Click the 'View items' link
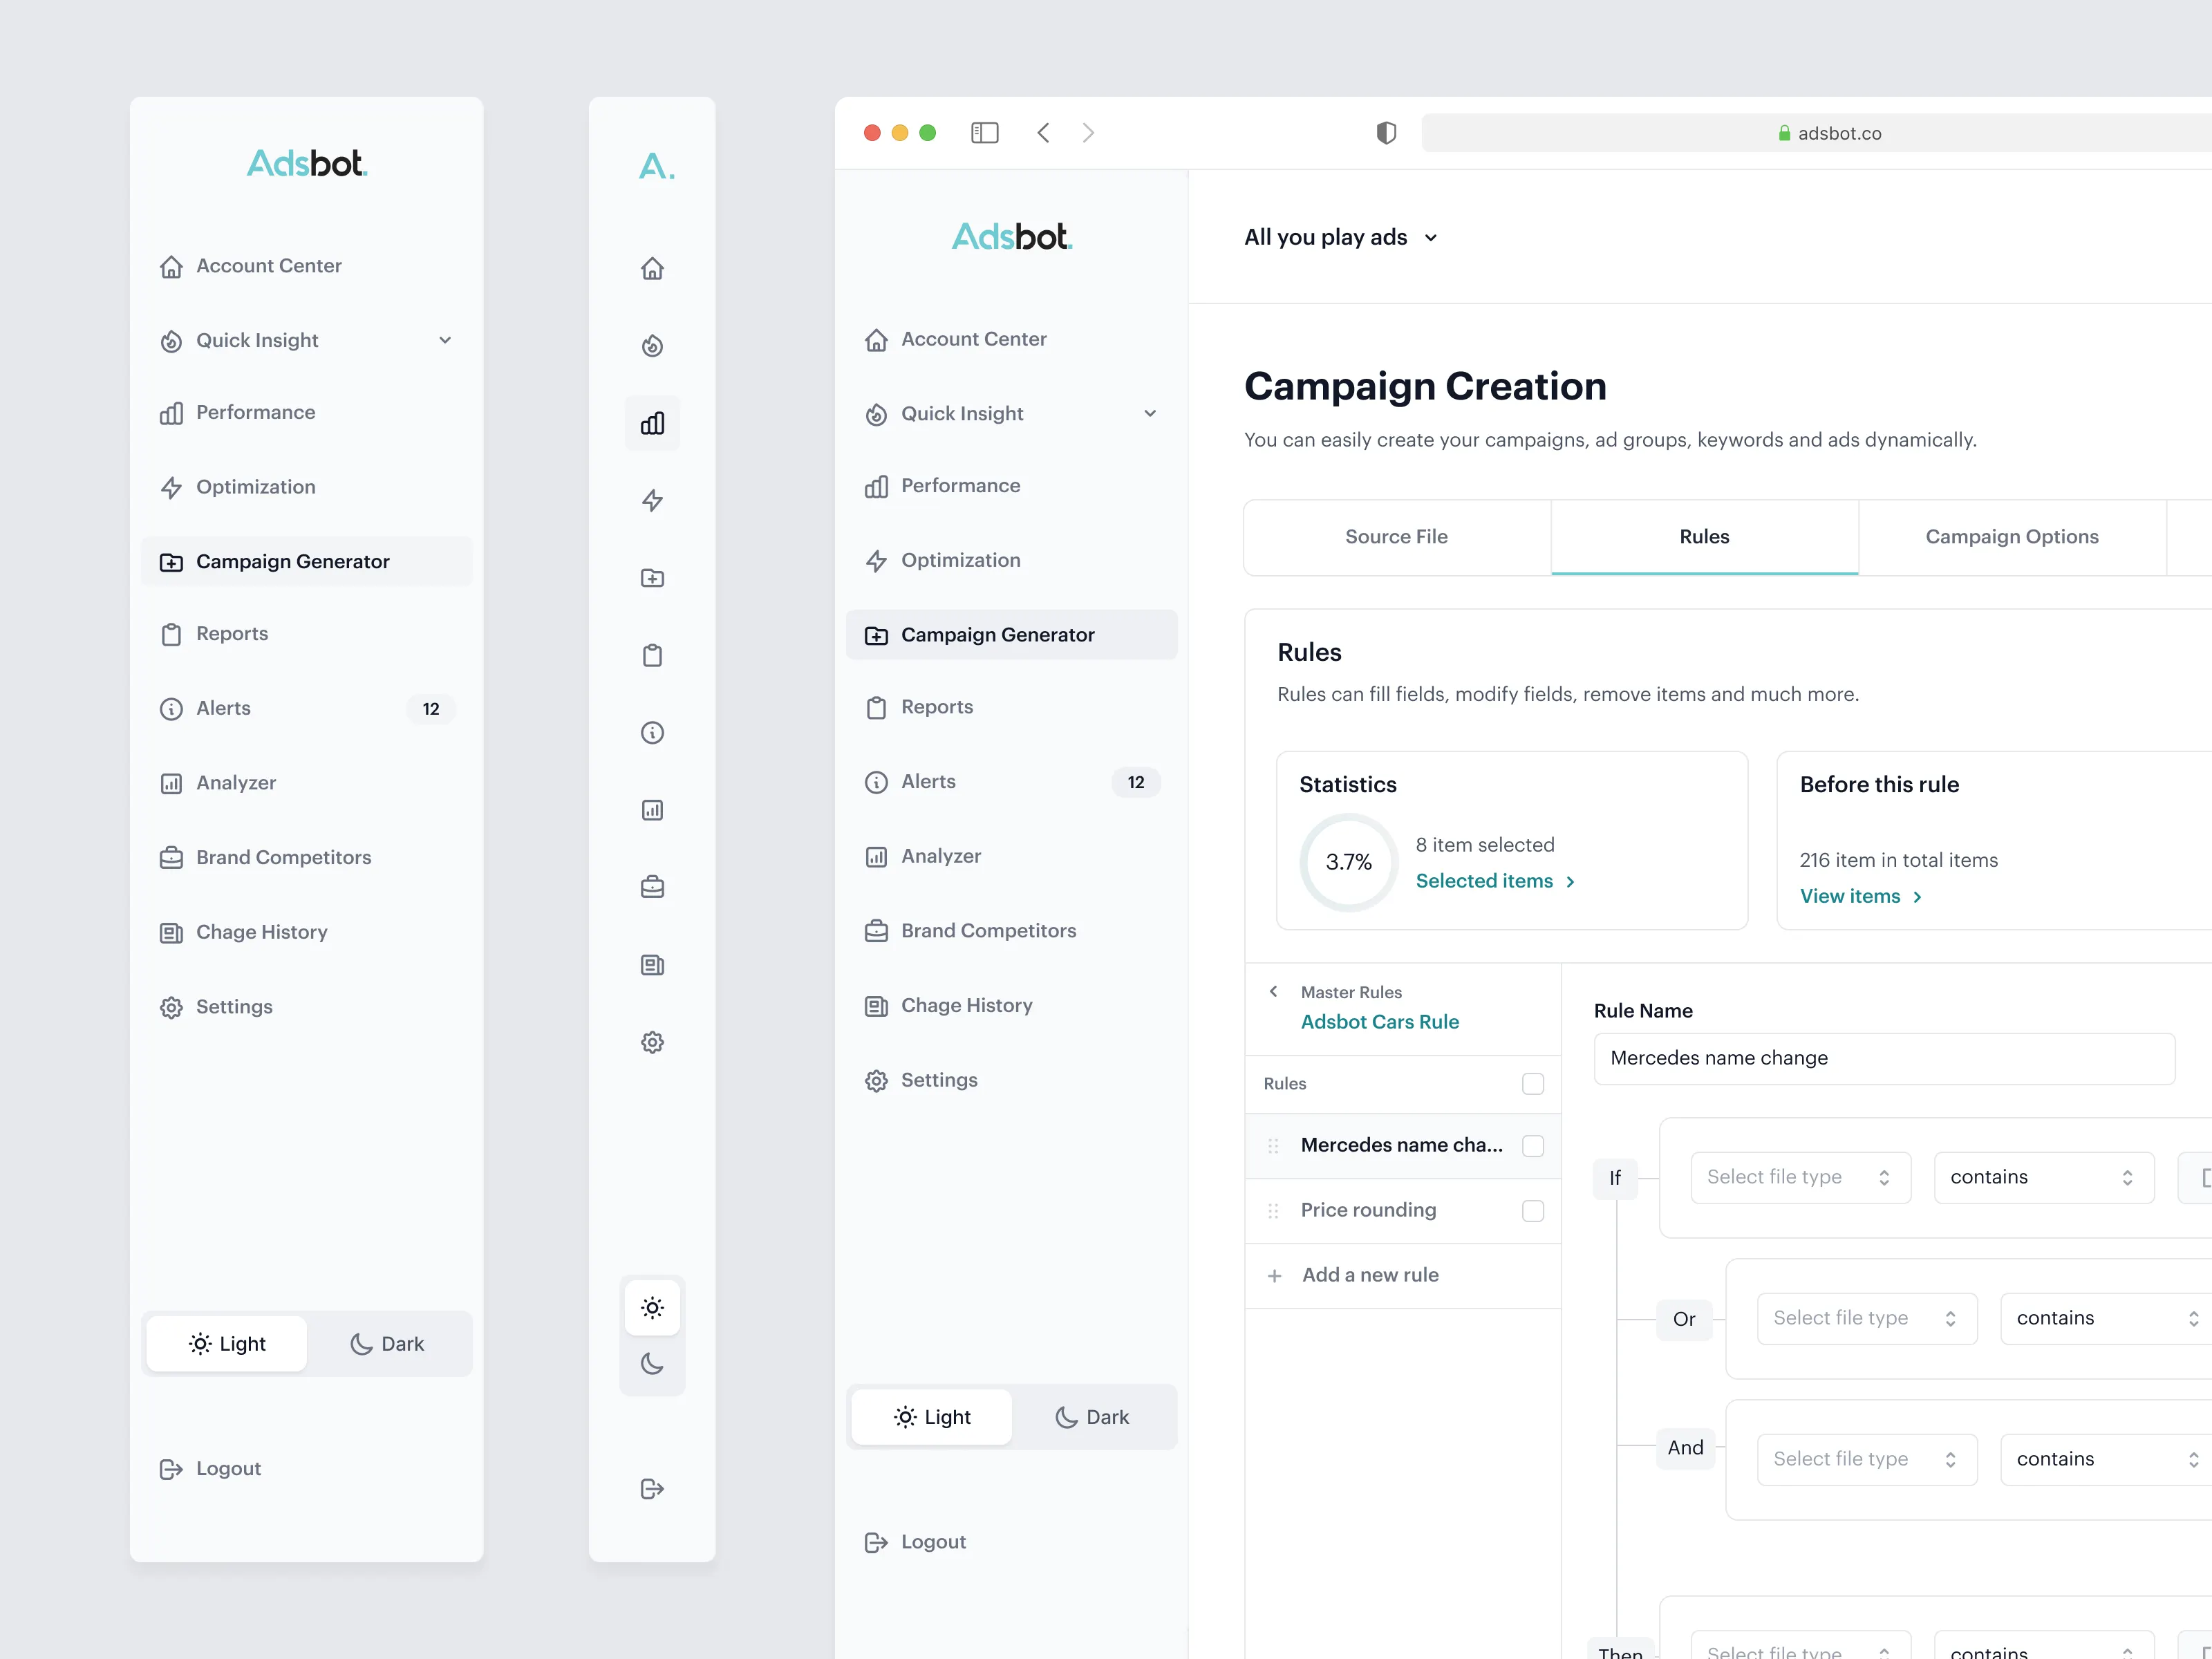This screenshot has height=1659, width=2212. click(1860, 896)
